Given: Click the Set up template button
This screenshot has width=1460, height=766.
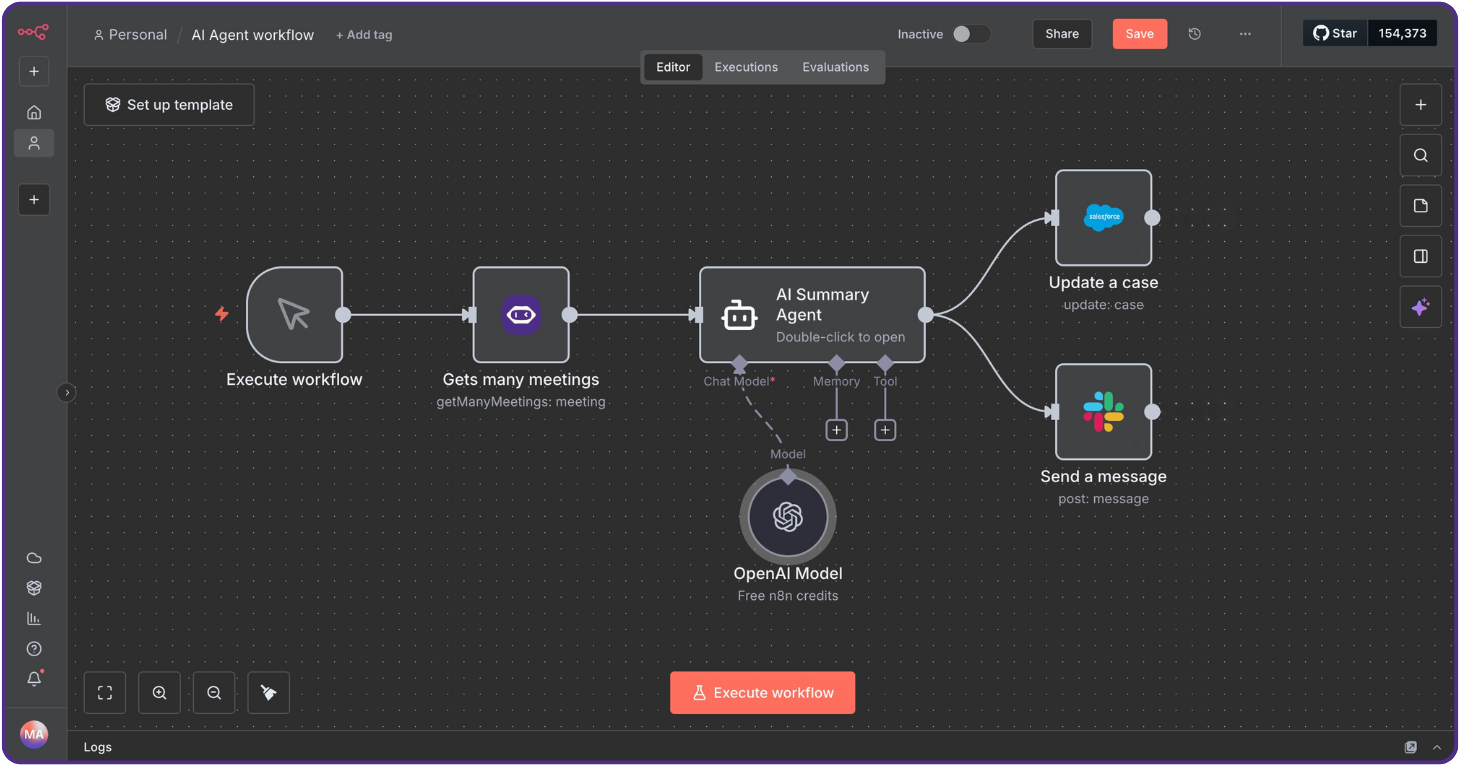Looking at the screenshot, I should pyautogui.click(x=168, y=104).
